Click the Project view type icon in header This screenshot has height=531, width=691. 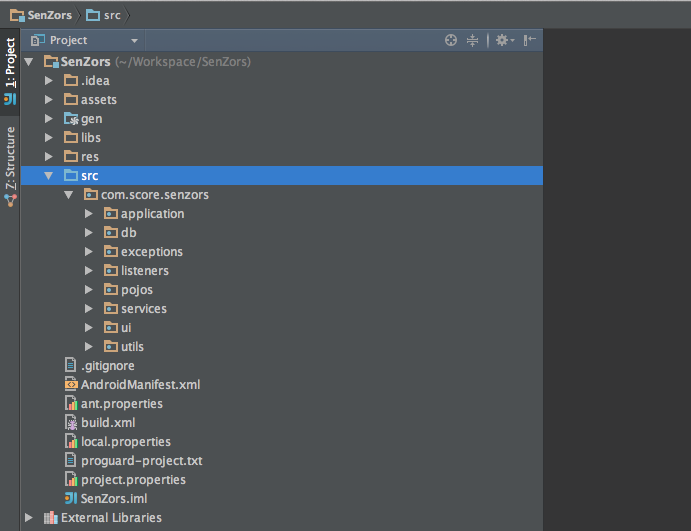tap(37, 40)
